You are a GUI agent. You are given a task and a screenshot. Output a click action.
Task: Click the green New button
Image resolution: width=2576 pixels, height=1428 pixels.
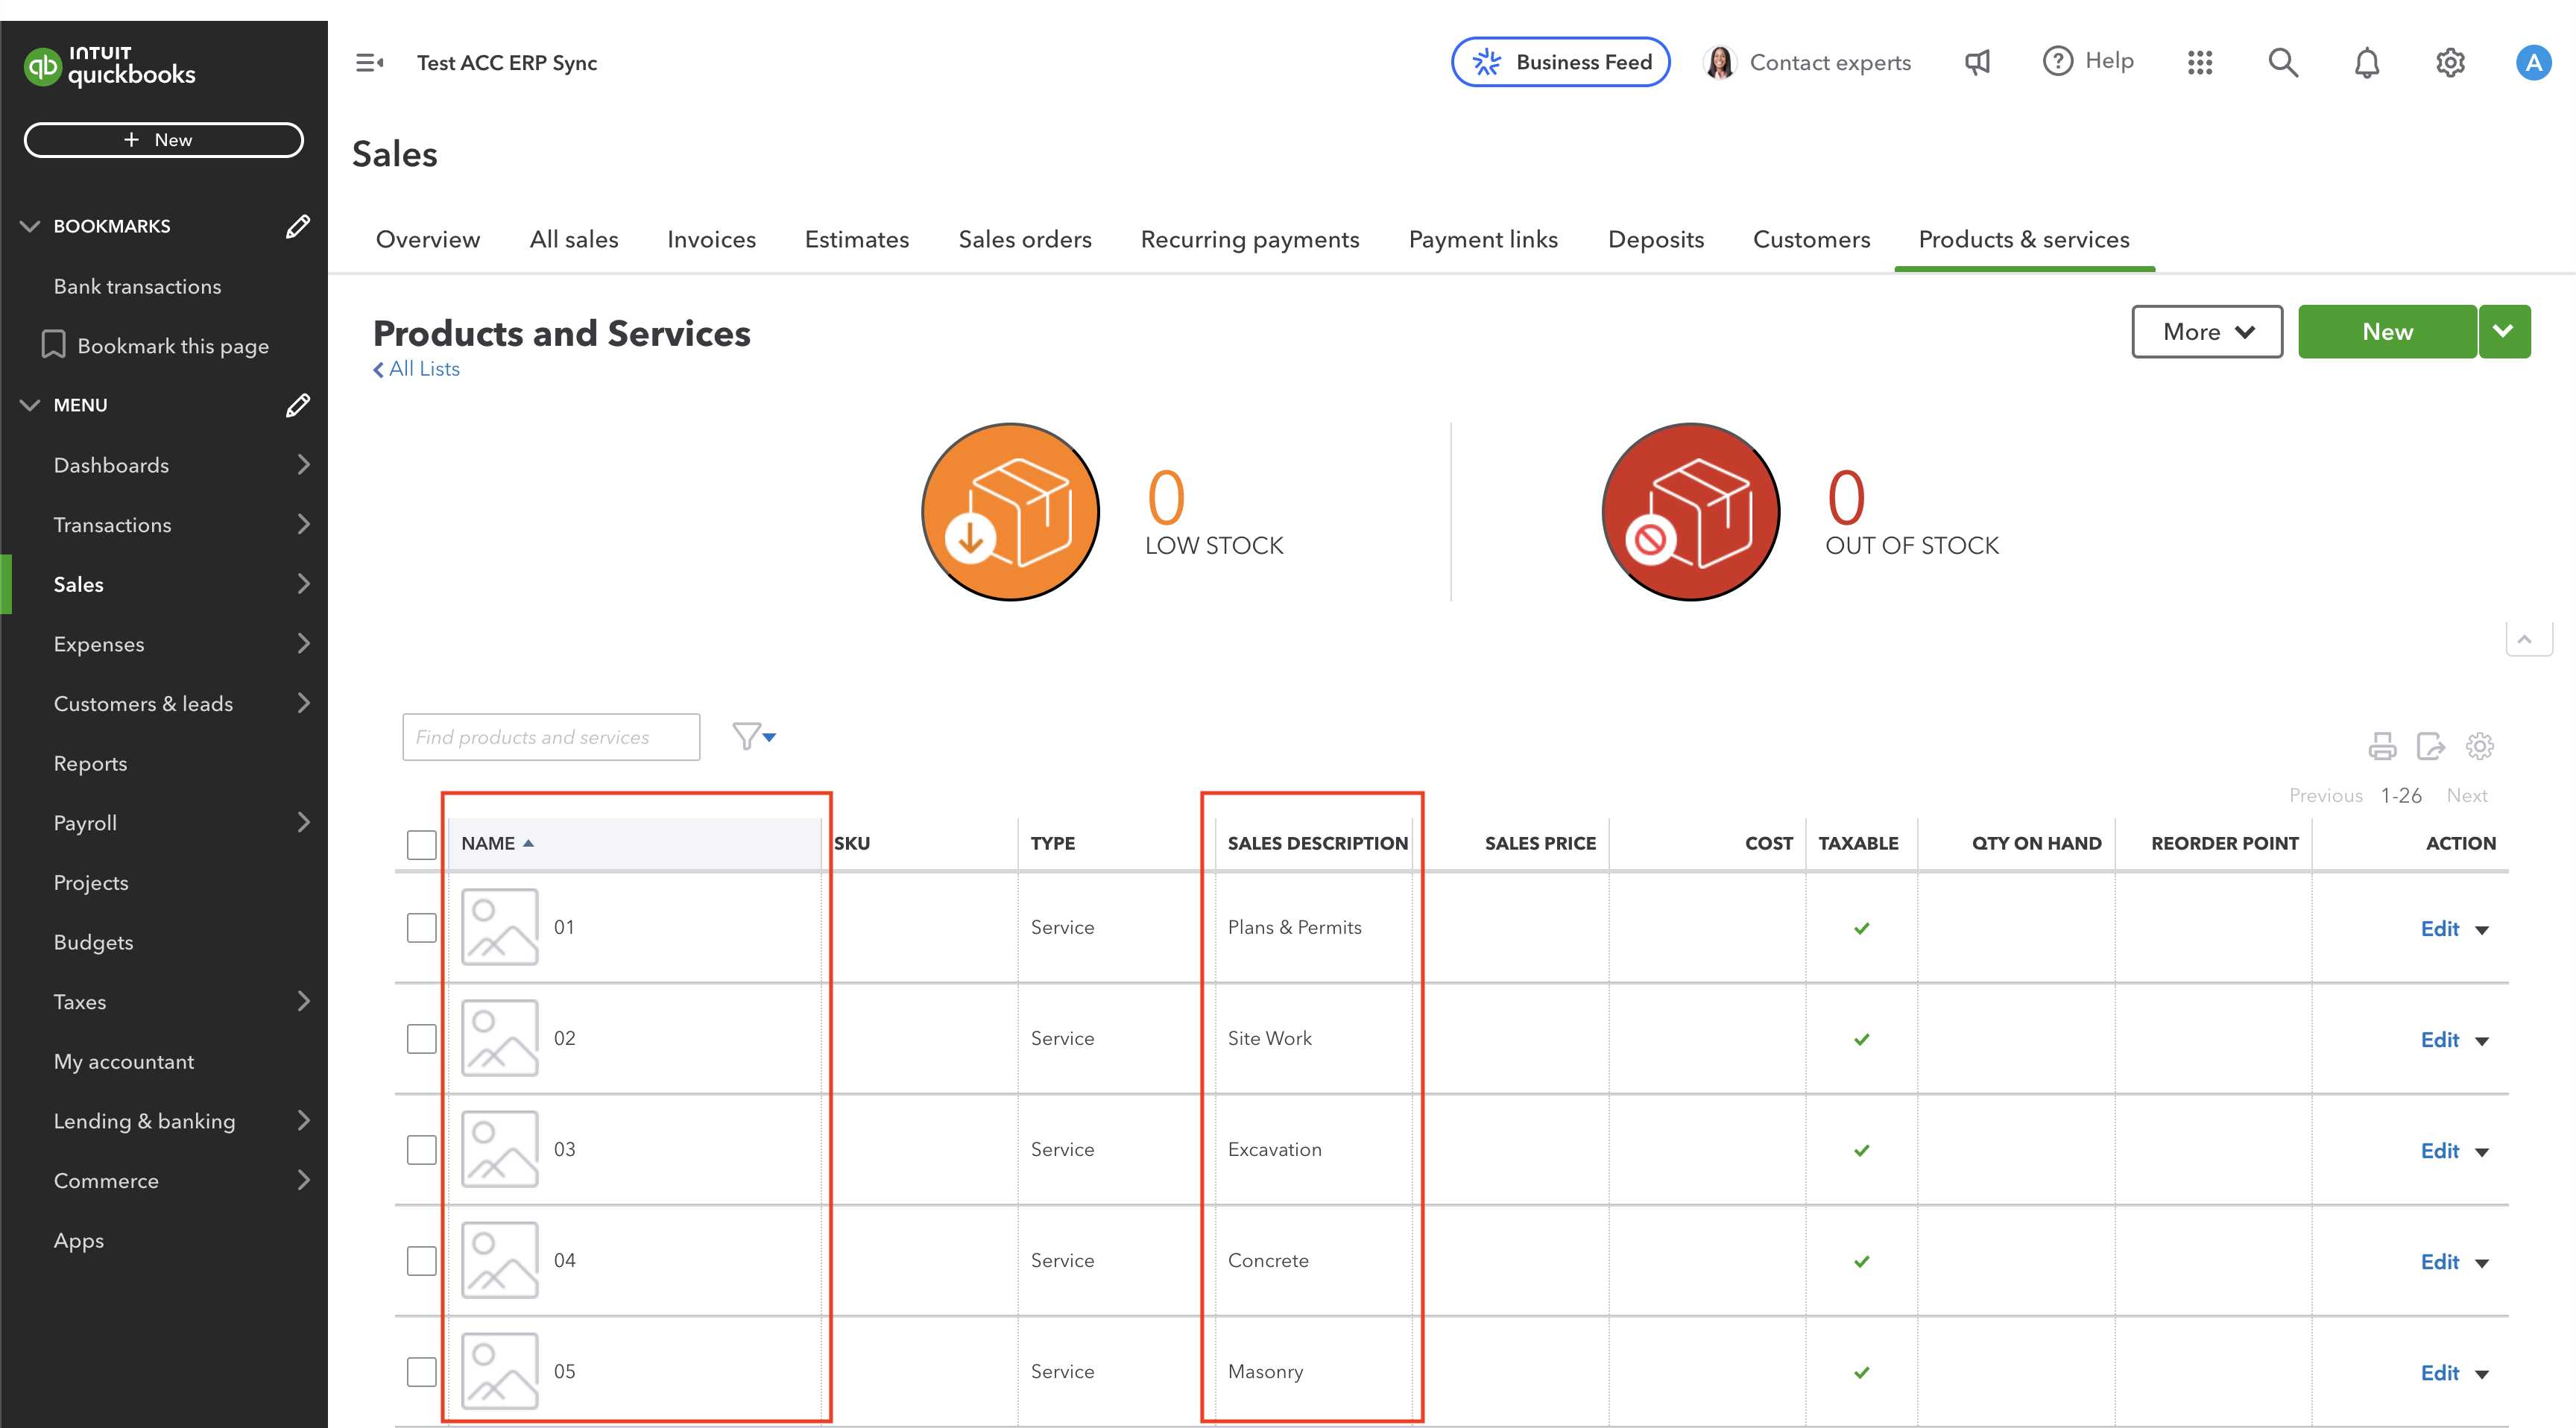[2387, 331]
